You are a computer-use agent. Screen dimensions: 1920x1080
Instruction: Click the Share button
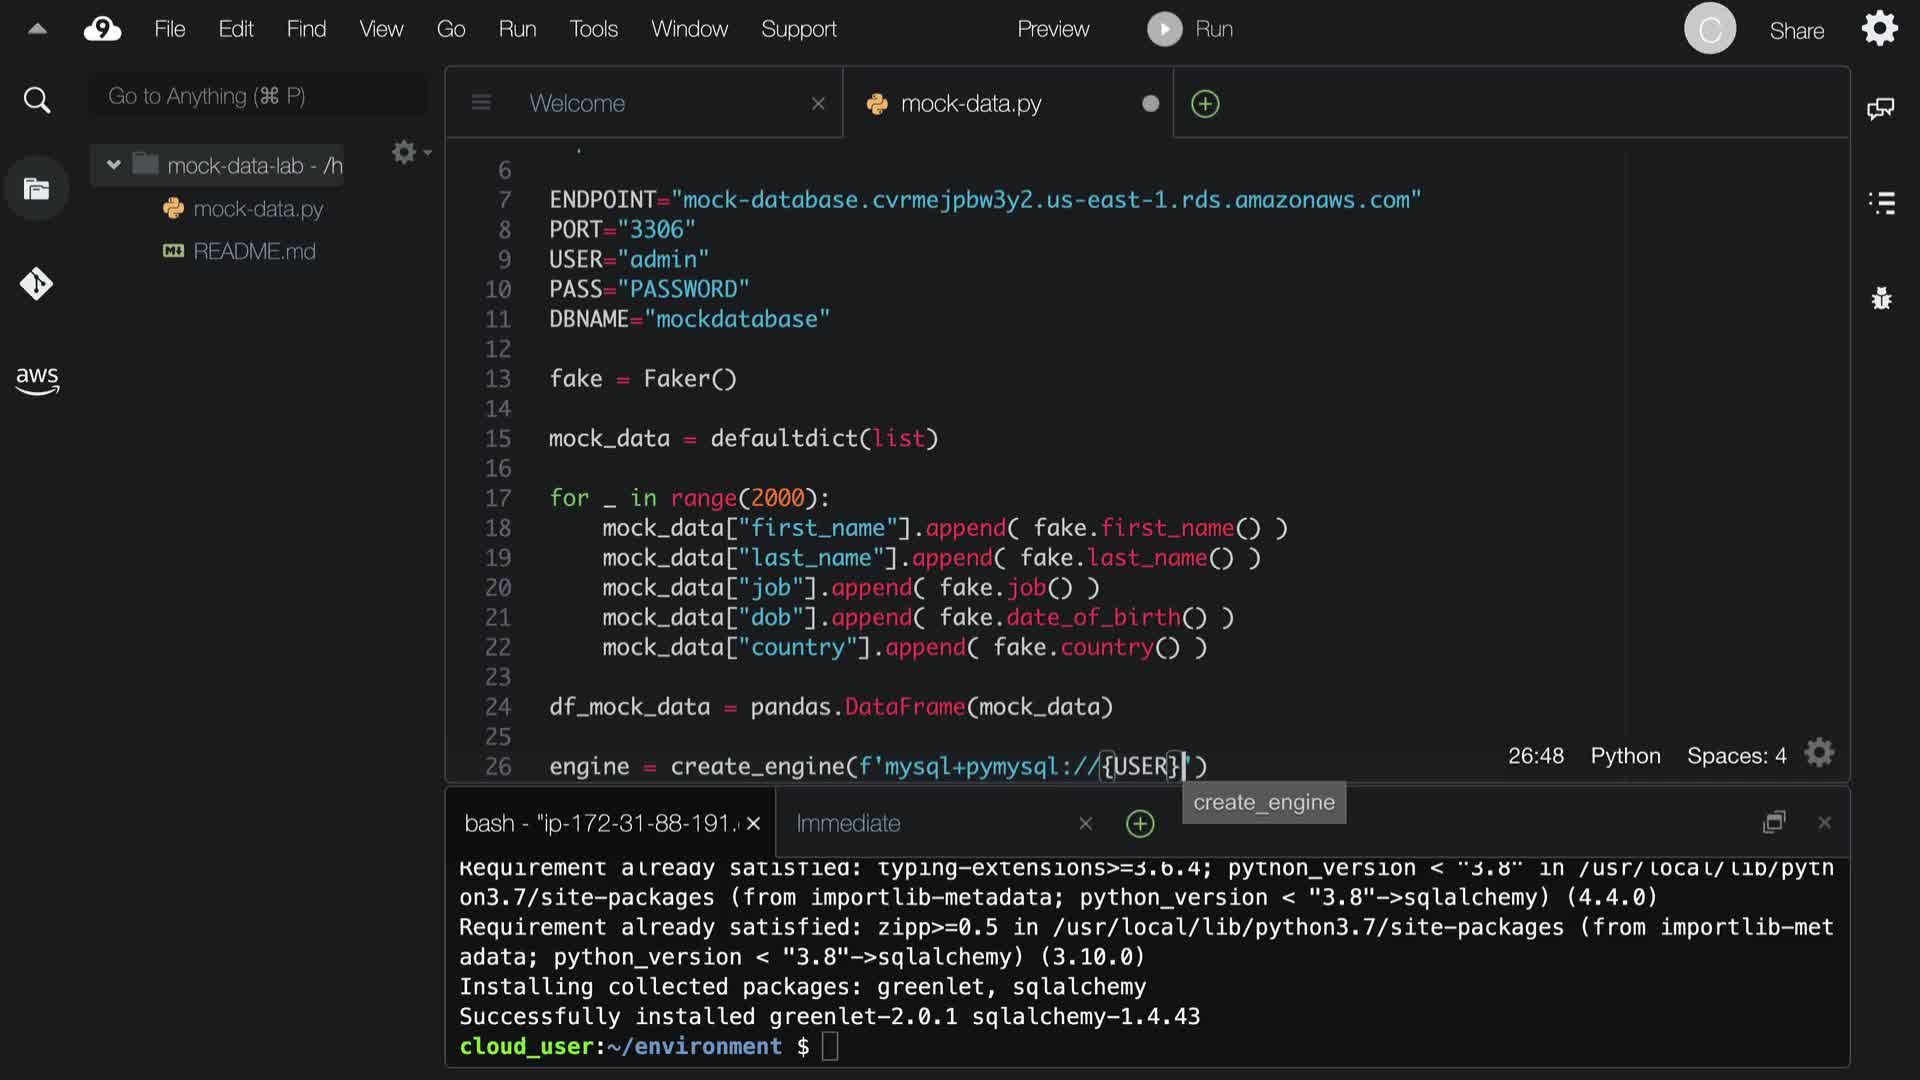click(1796, 31)
